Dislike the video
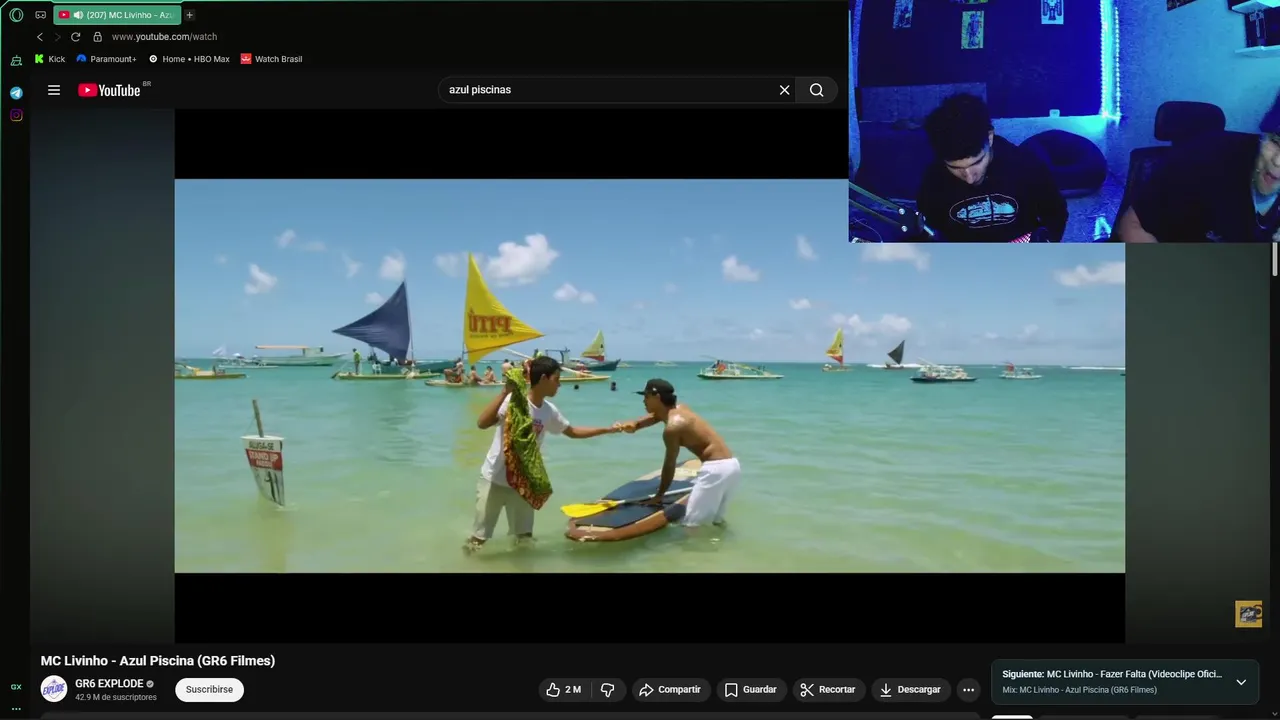Viewport: 1280px width, 720px height. [607, 690]
